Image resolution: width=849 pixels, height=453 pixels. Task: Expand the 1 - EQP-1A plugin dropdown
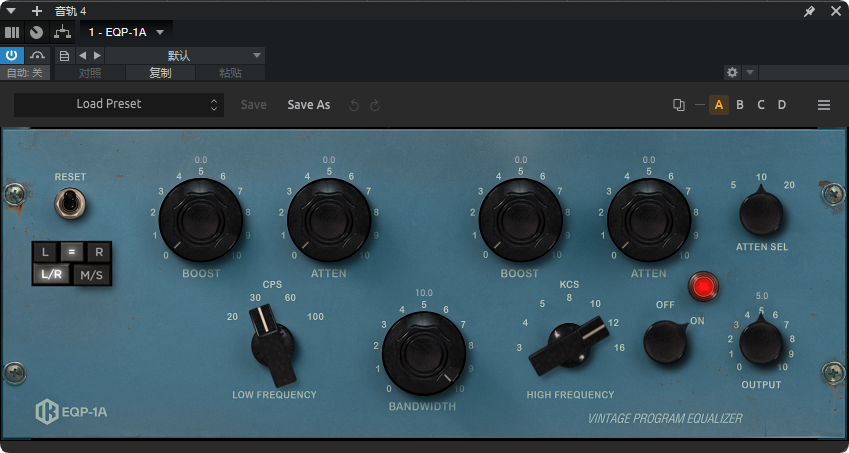point(160,32)
